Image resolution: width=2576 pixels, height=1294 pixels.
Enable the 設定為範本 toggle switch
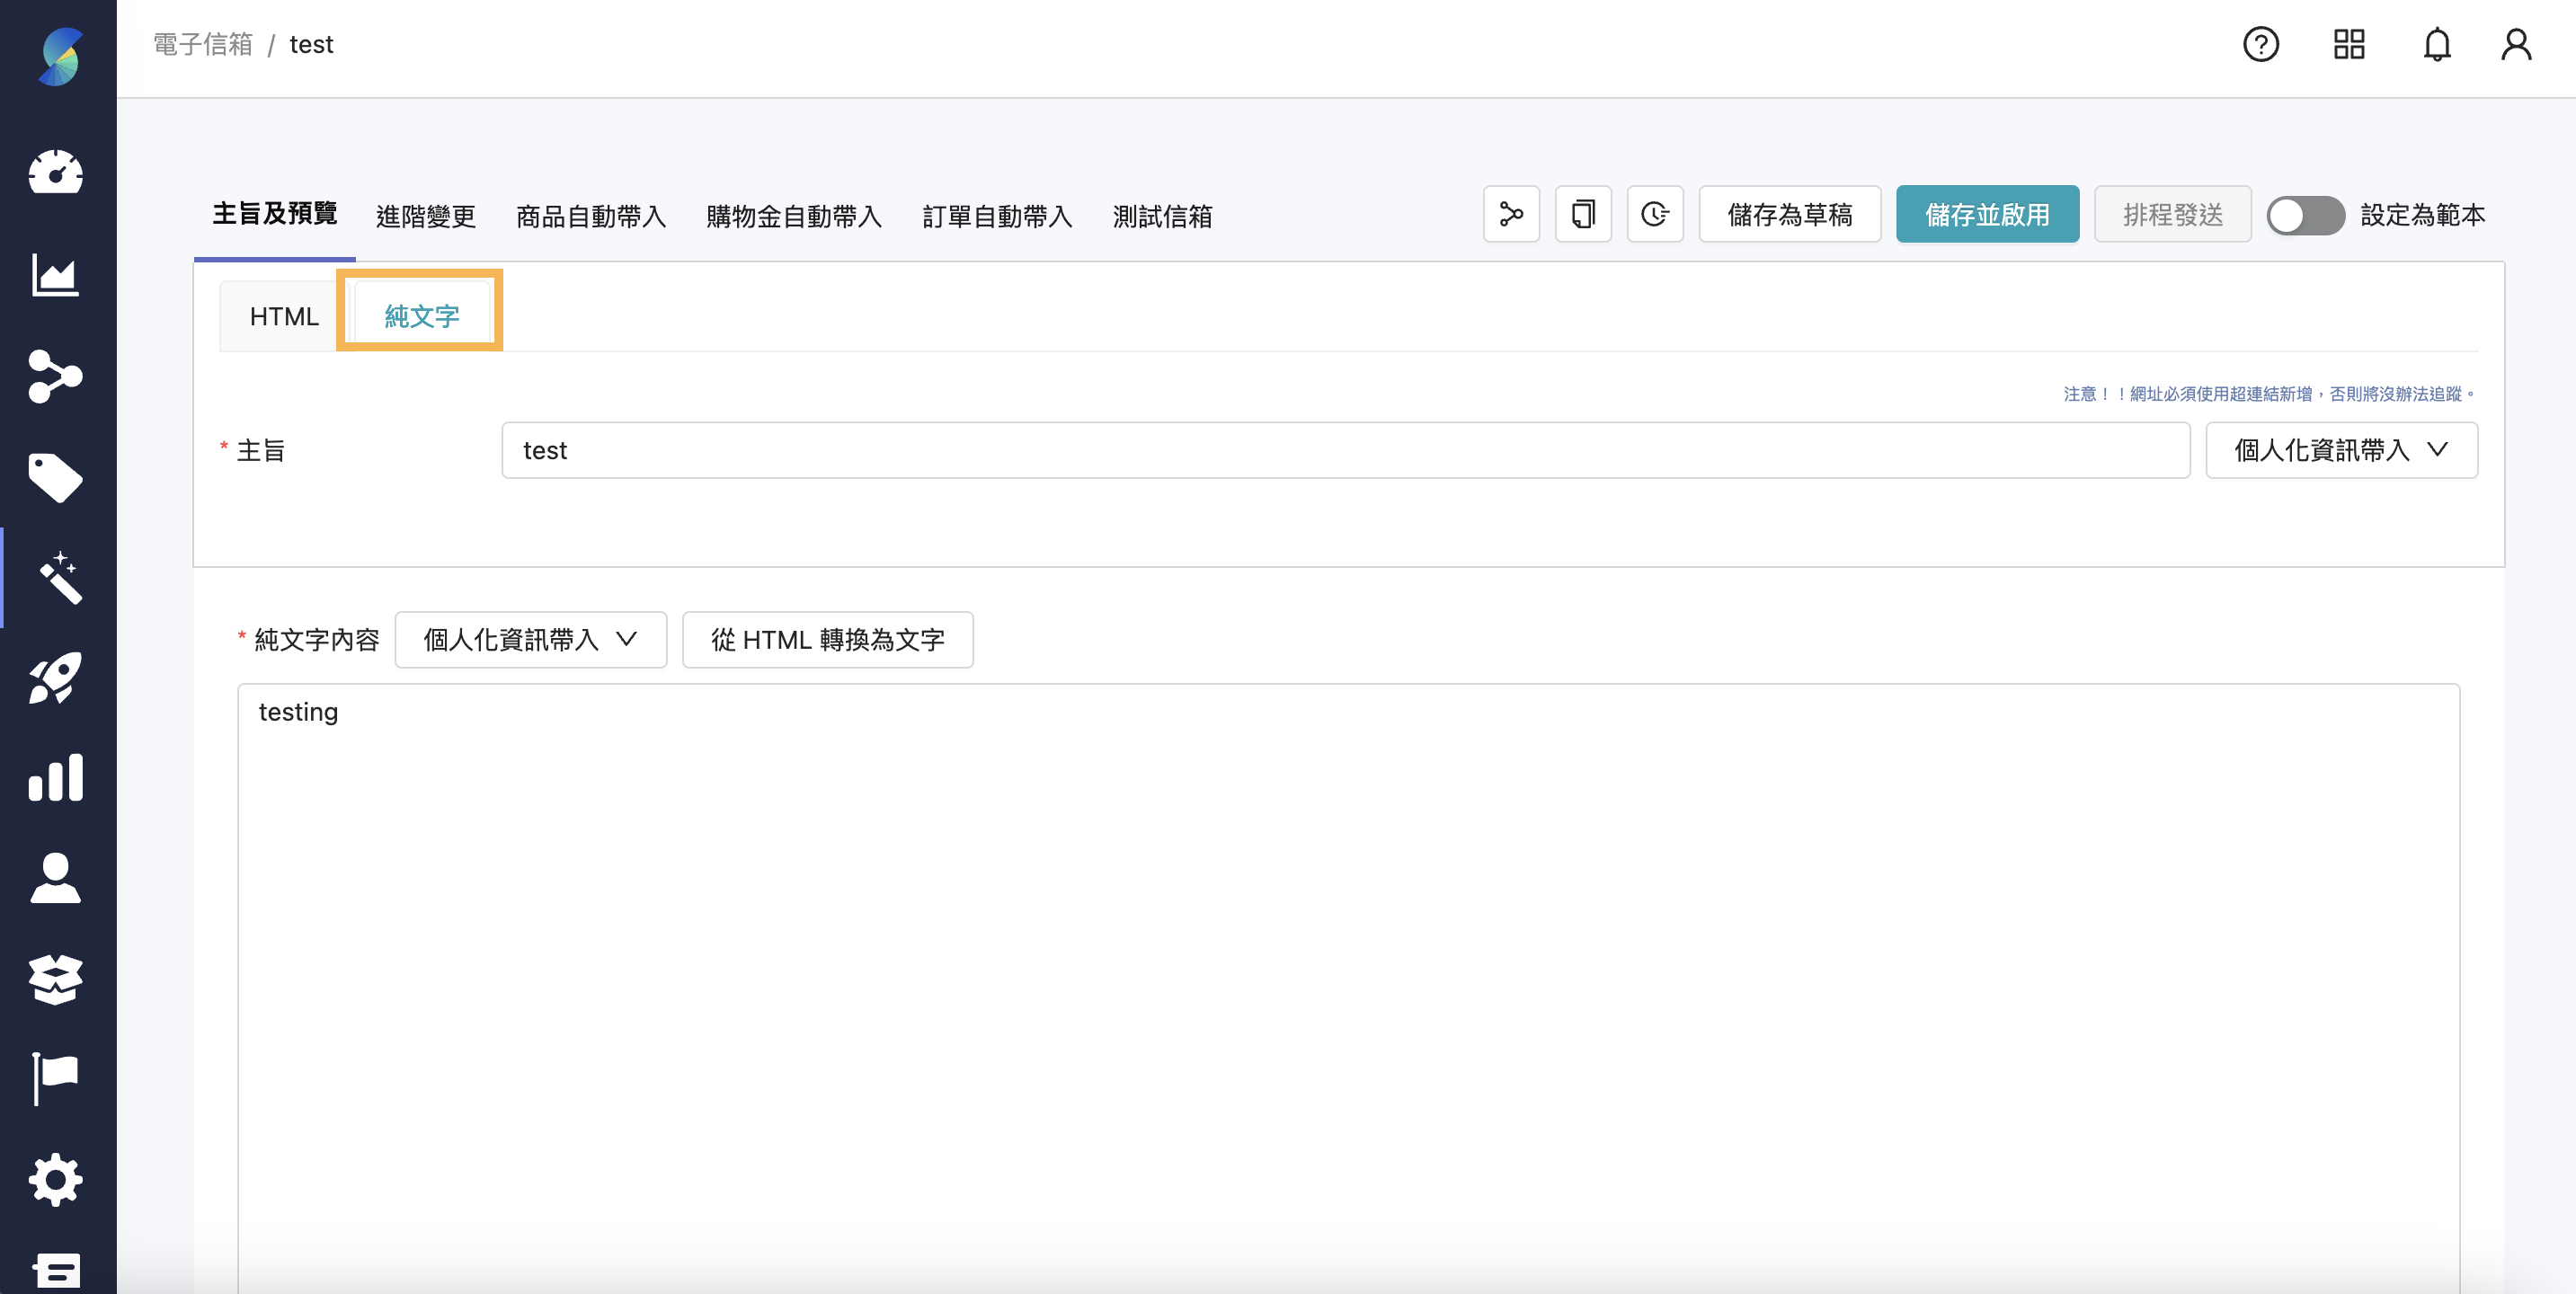coord(2306,214)
